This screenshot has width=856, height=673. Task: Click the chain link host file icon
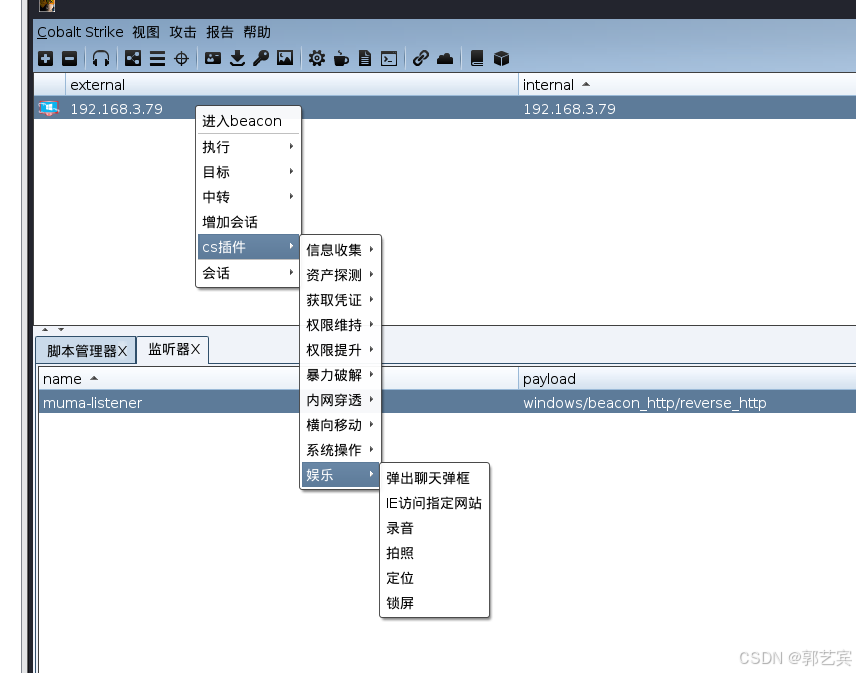tap(420, 58)
